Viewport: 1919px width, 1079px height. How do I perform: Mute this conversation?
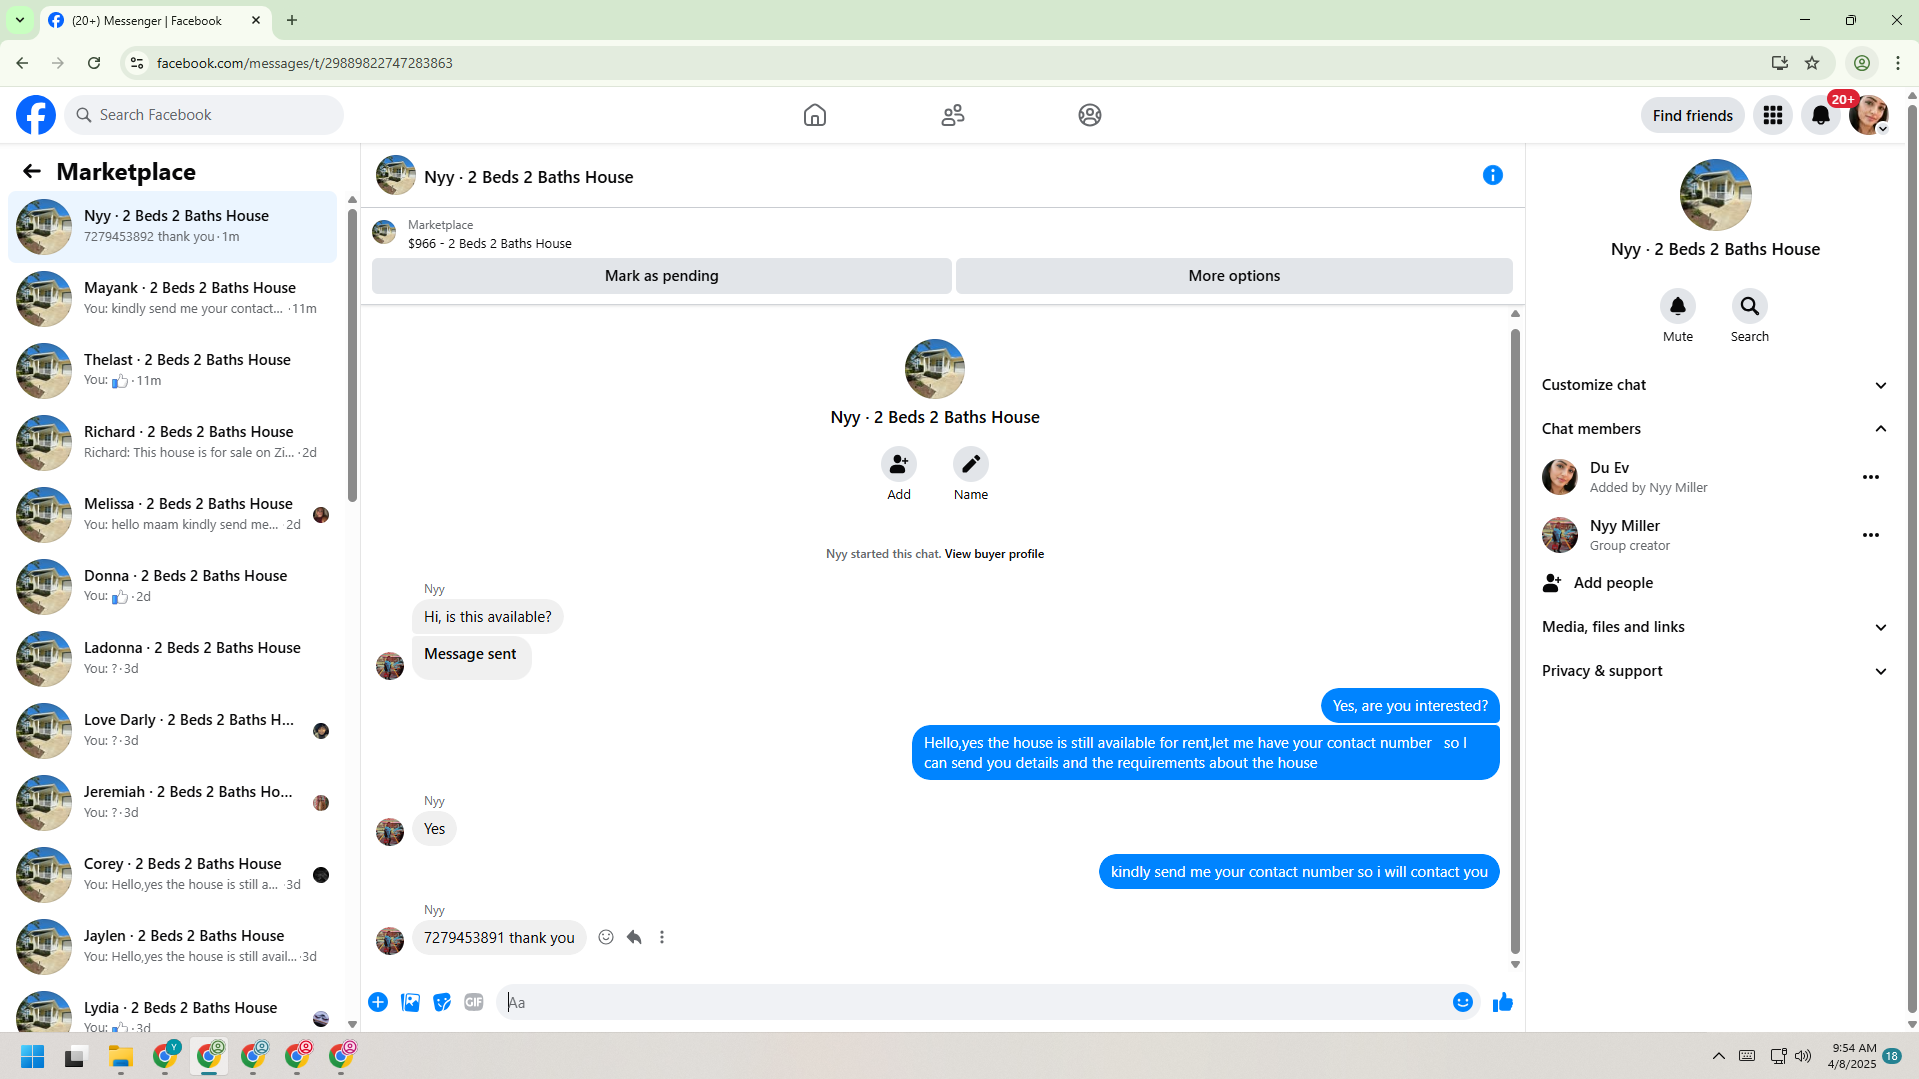pos(1678,306)
